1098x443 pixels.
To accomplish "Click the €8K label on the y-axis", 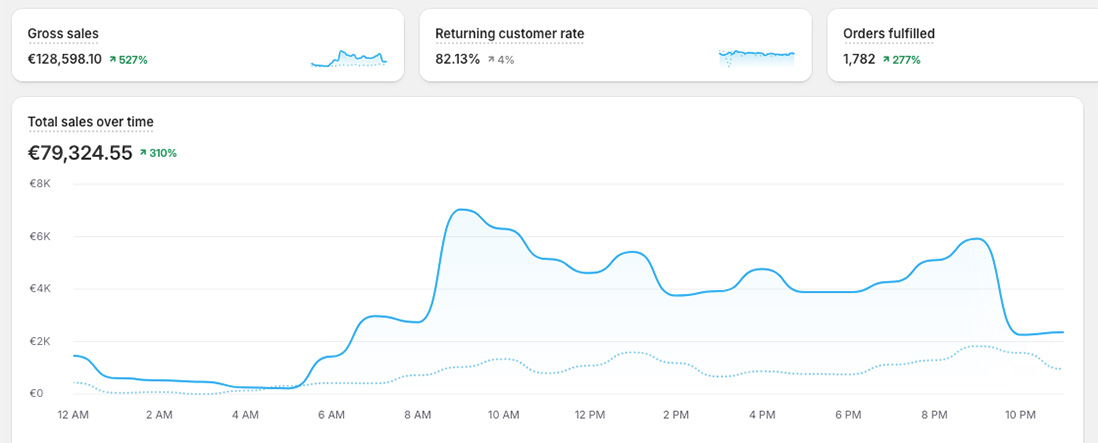I will coord(40,184).
